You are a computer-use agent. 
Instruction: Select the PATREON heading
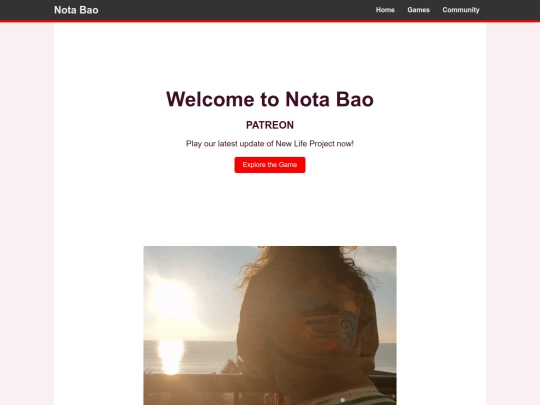[x=270, y=125]
